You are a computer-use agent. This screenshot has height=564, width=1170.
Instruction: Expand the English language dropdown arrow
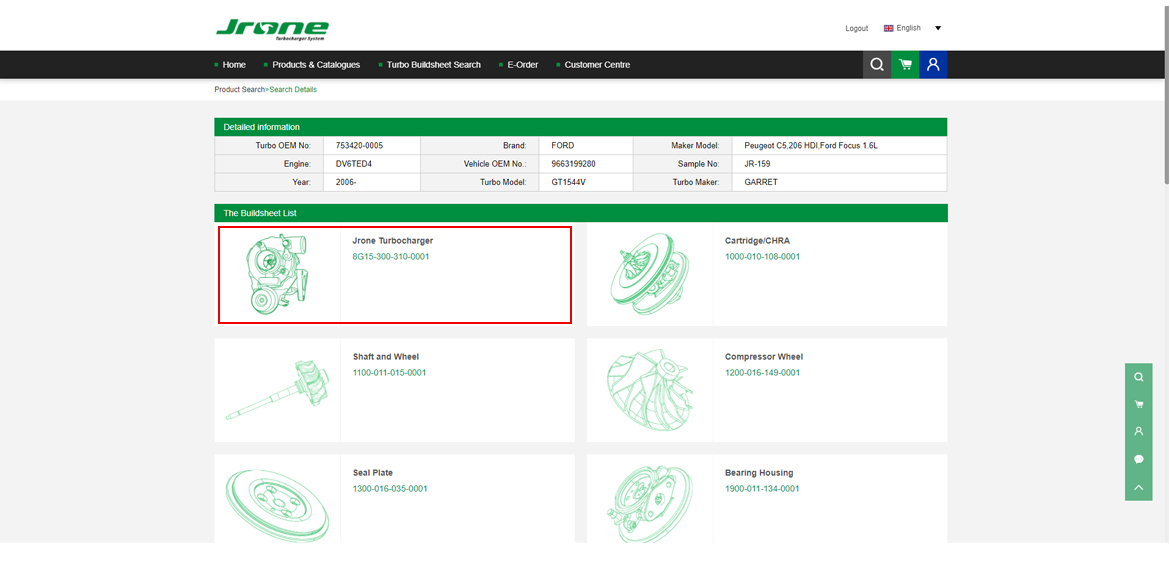(938, 28)
